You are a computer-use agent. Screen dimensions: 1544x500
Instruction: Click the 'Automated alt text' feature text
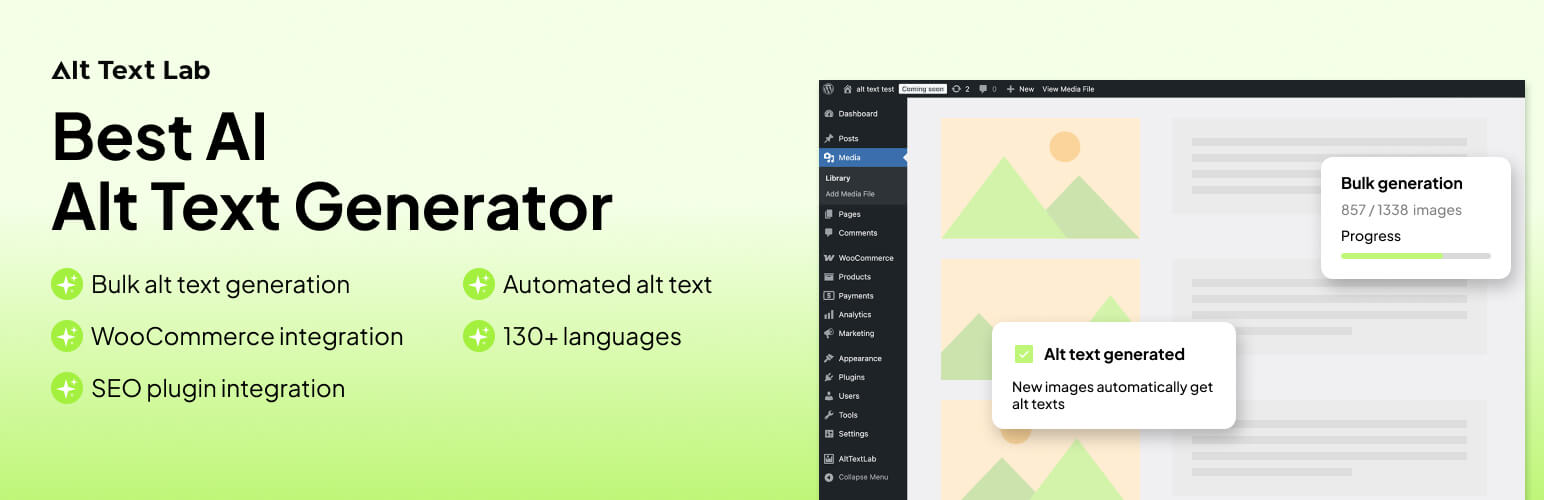[607, 285]
